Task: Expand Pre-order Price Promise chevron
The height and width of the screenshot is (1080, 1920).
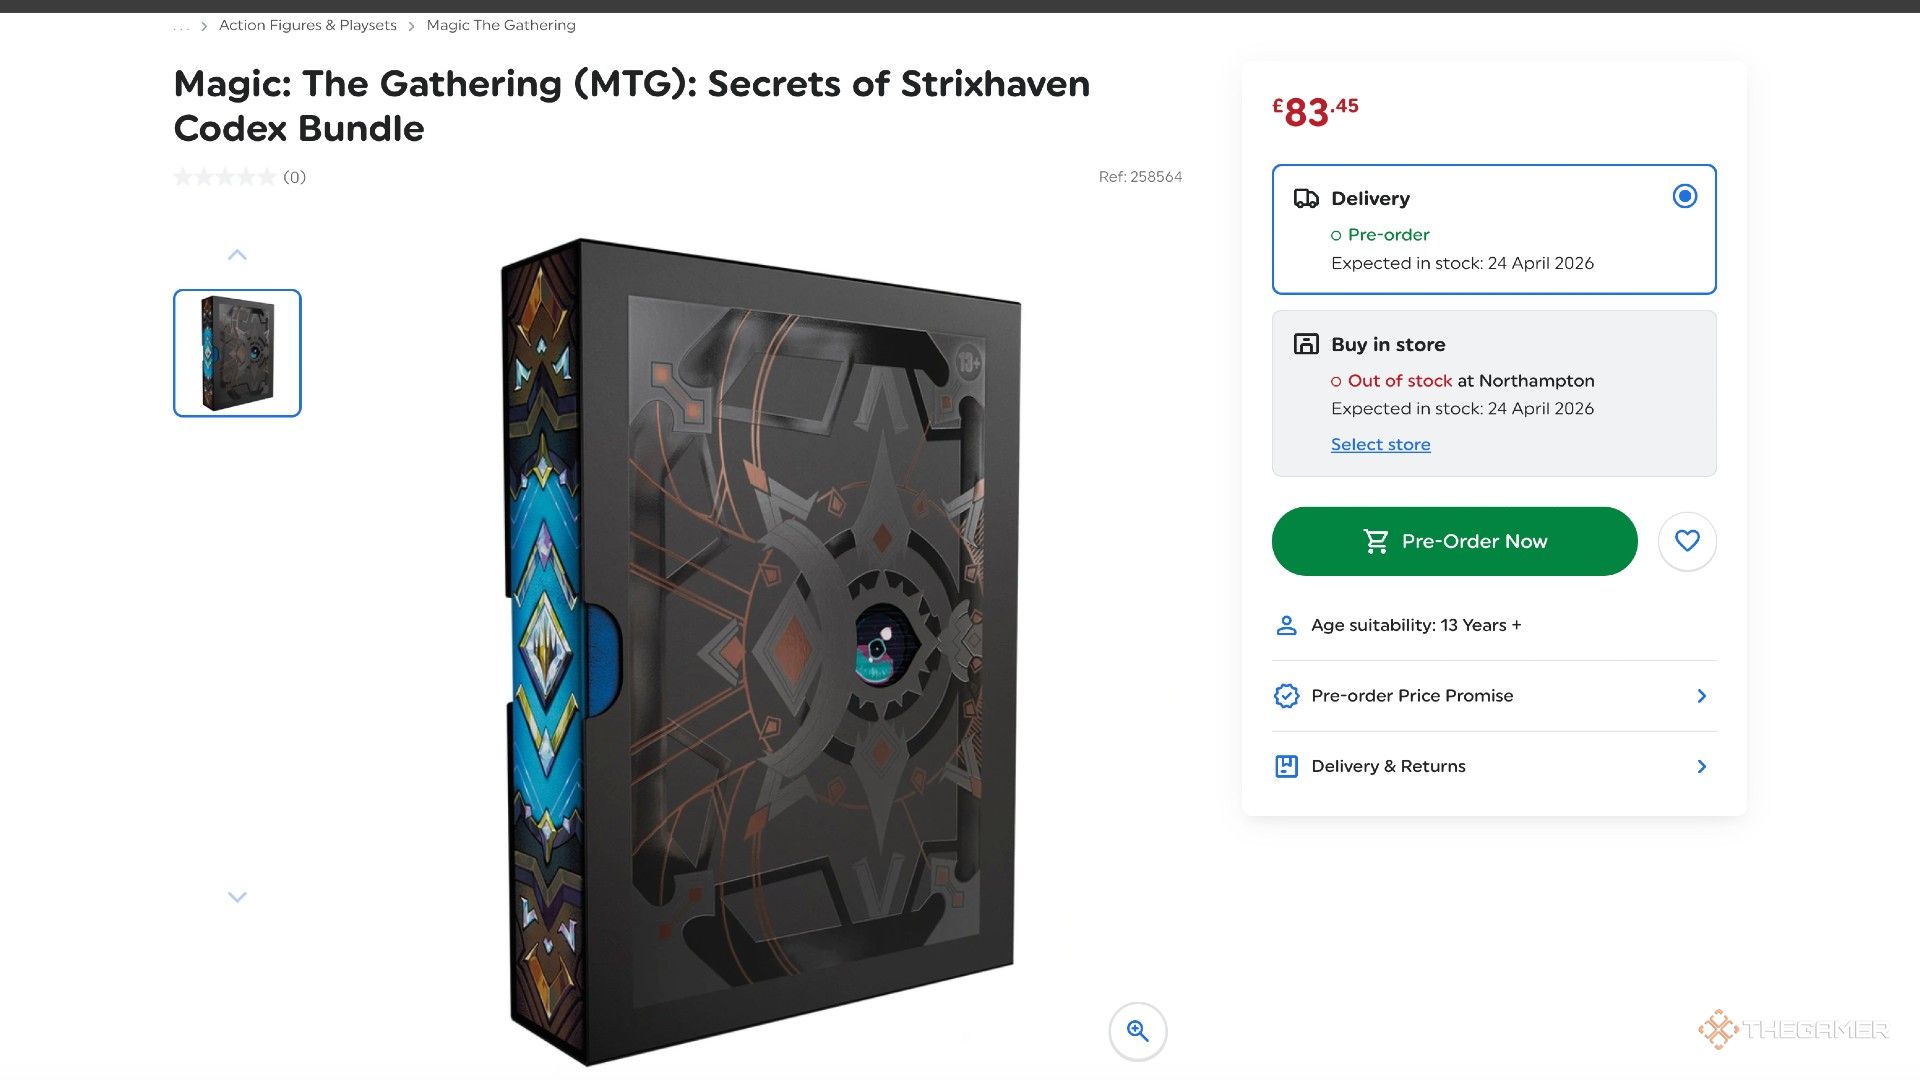Action: pos(1702,696)
